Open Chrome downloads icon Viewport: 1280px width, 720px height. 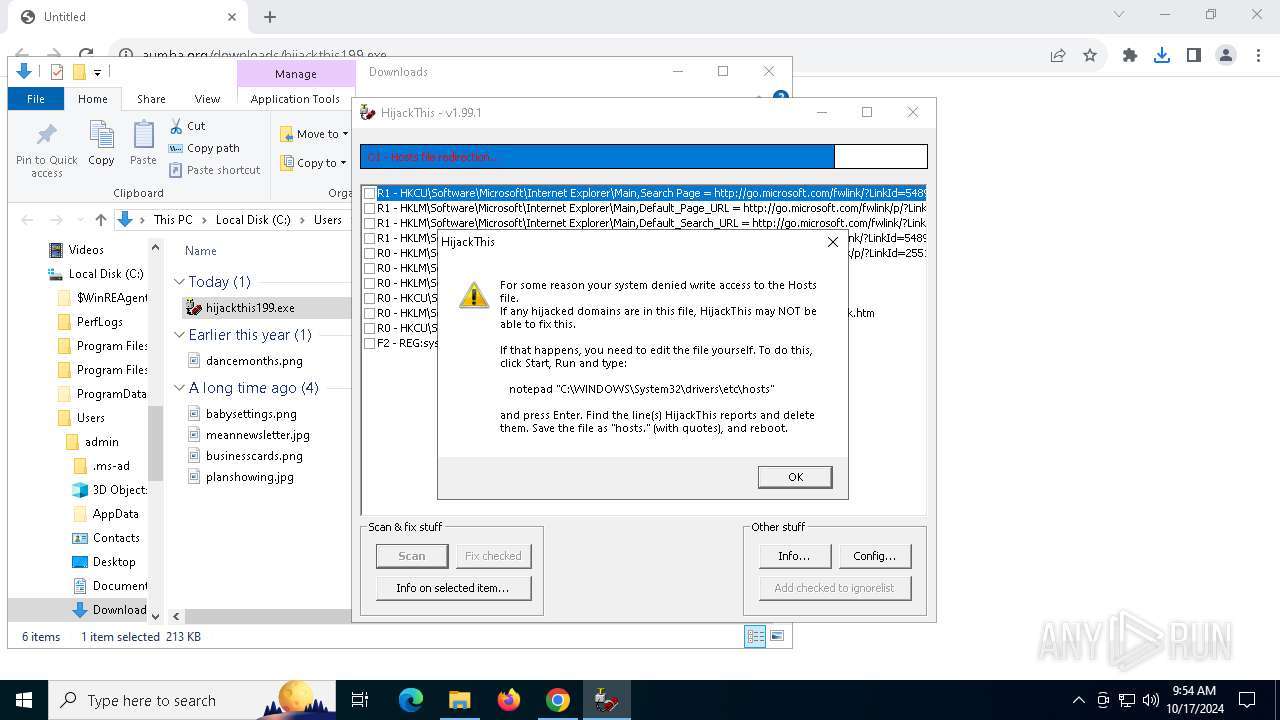point(1162,56)
